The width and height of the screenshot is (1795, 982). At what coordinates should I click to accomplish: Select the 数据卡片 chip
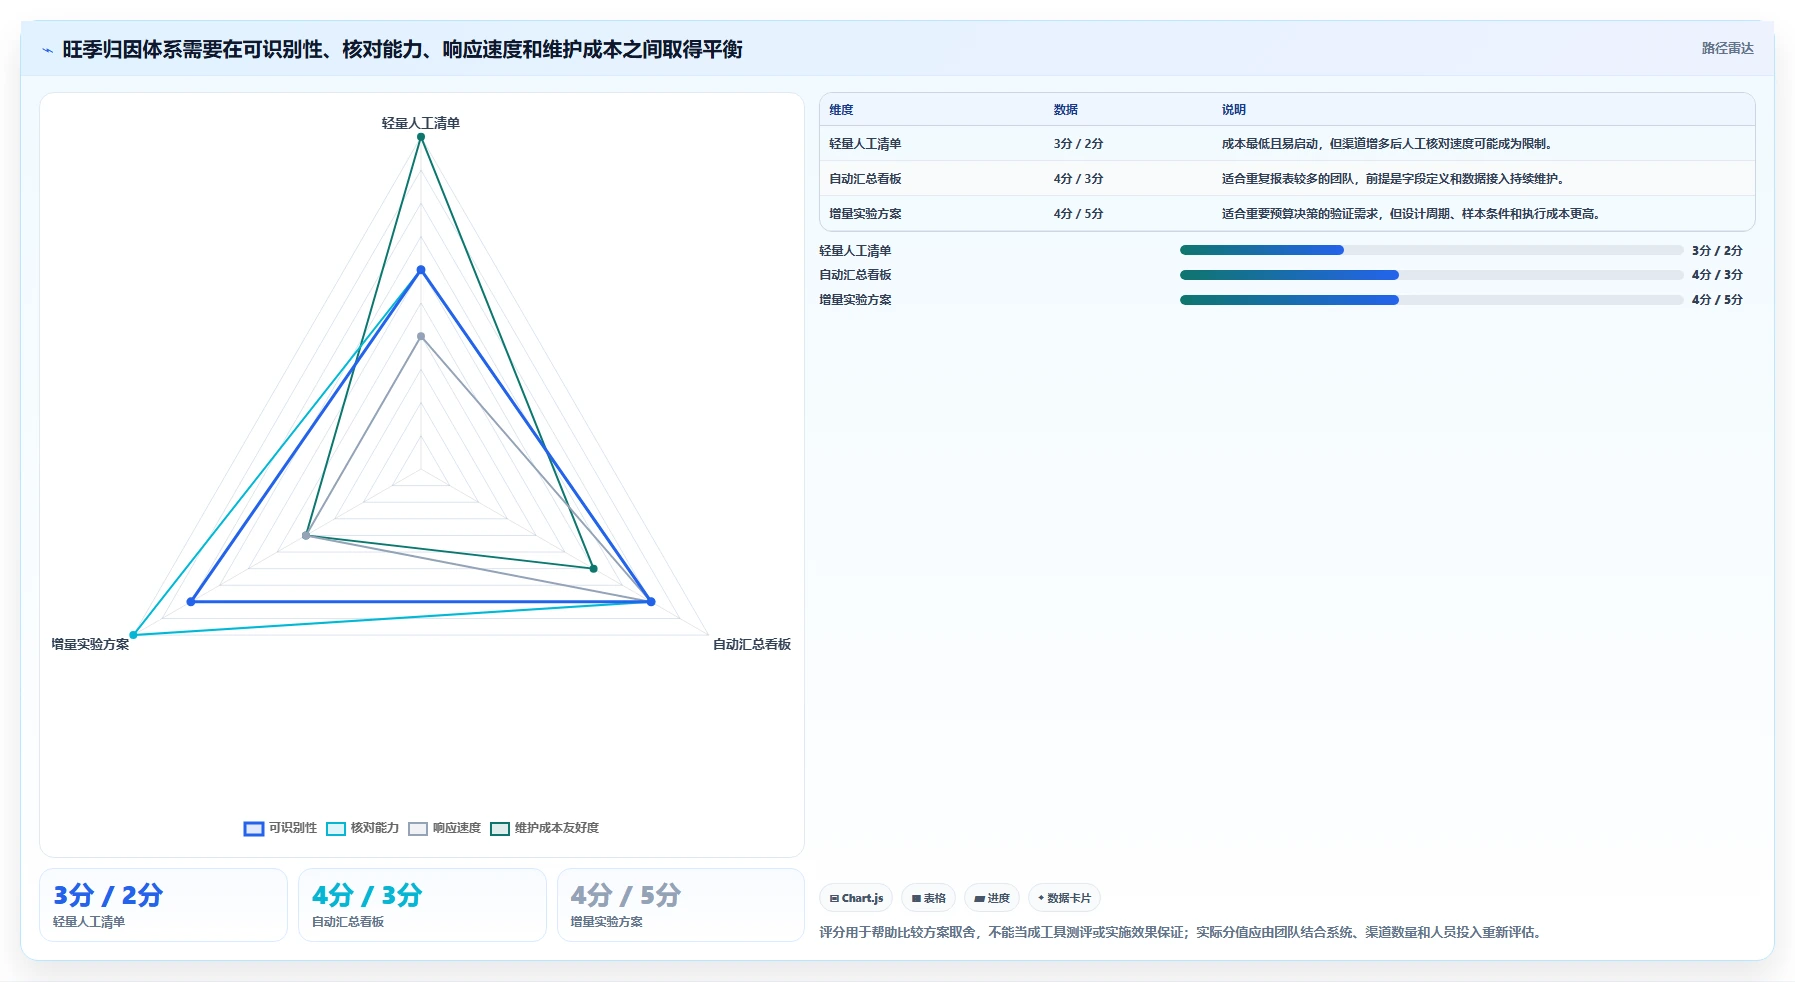[1065, 898]
